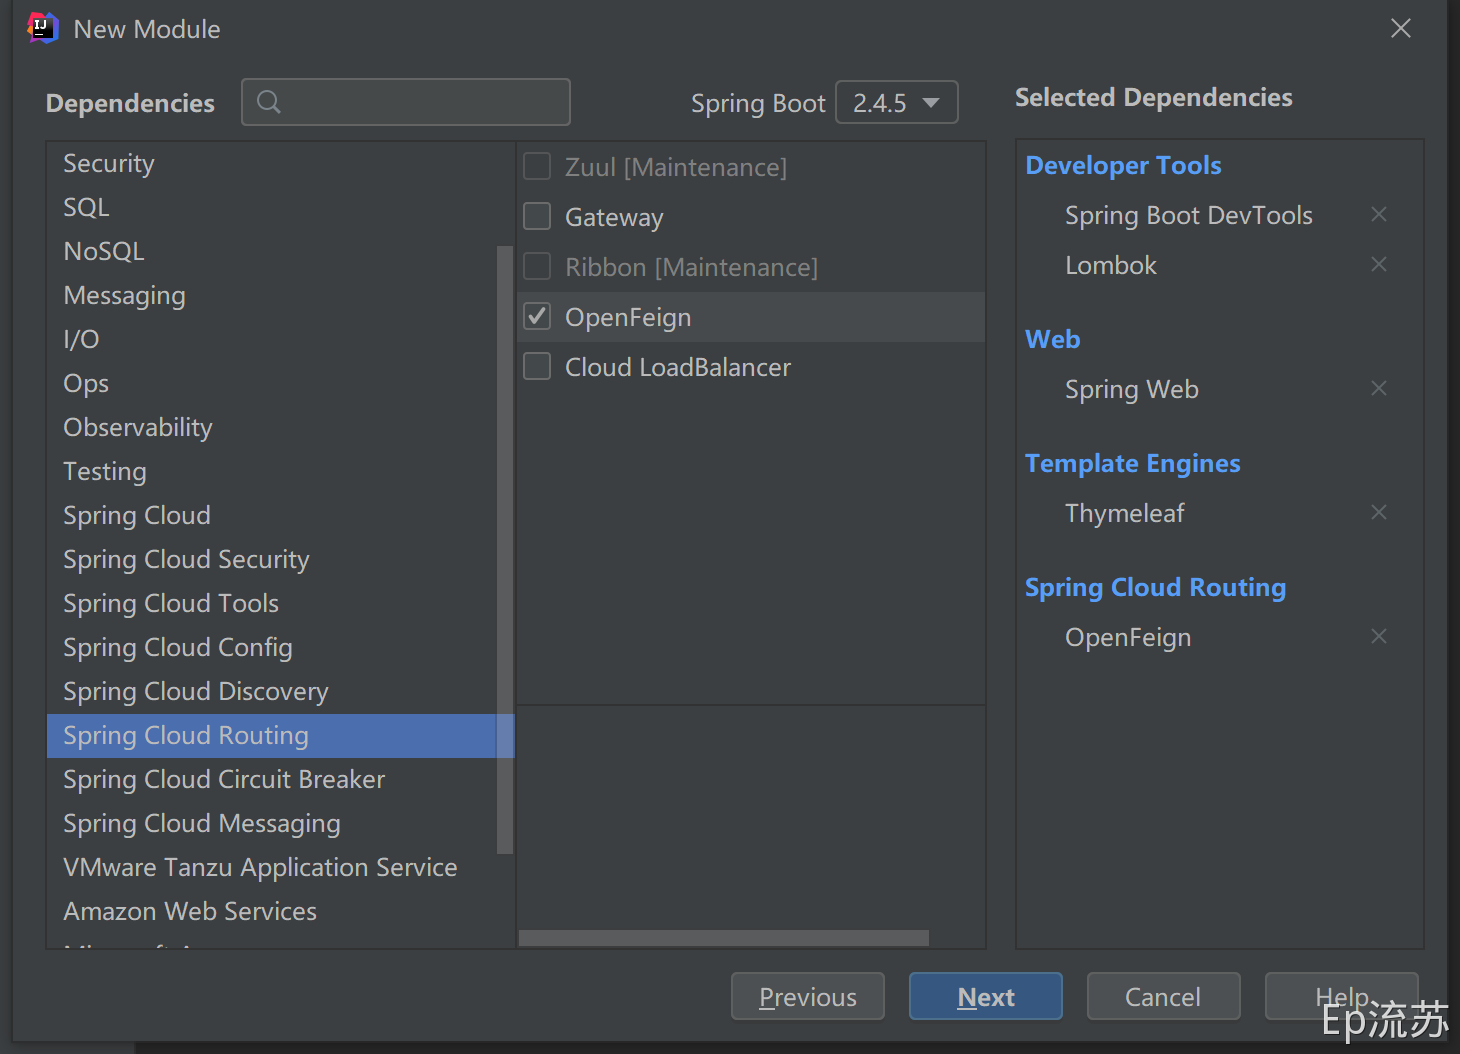Toggle the Ribbon [Maintenance] checkbox
Viewport: 1460px width, 1054px height.
tap(538, 267)
